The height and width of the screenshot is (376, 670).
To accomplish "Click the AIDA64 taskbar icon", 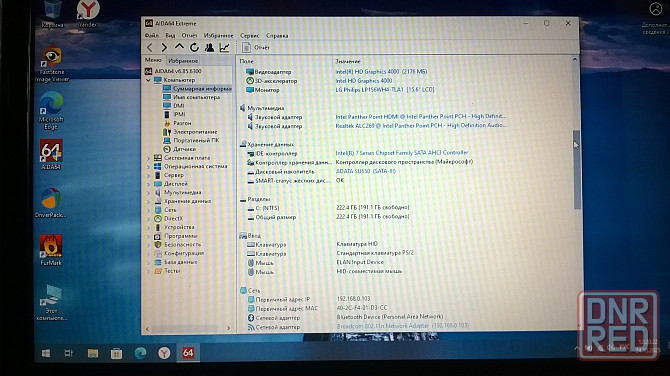I will tap(188, 352).
